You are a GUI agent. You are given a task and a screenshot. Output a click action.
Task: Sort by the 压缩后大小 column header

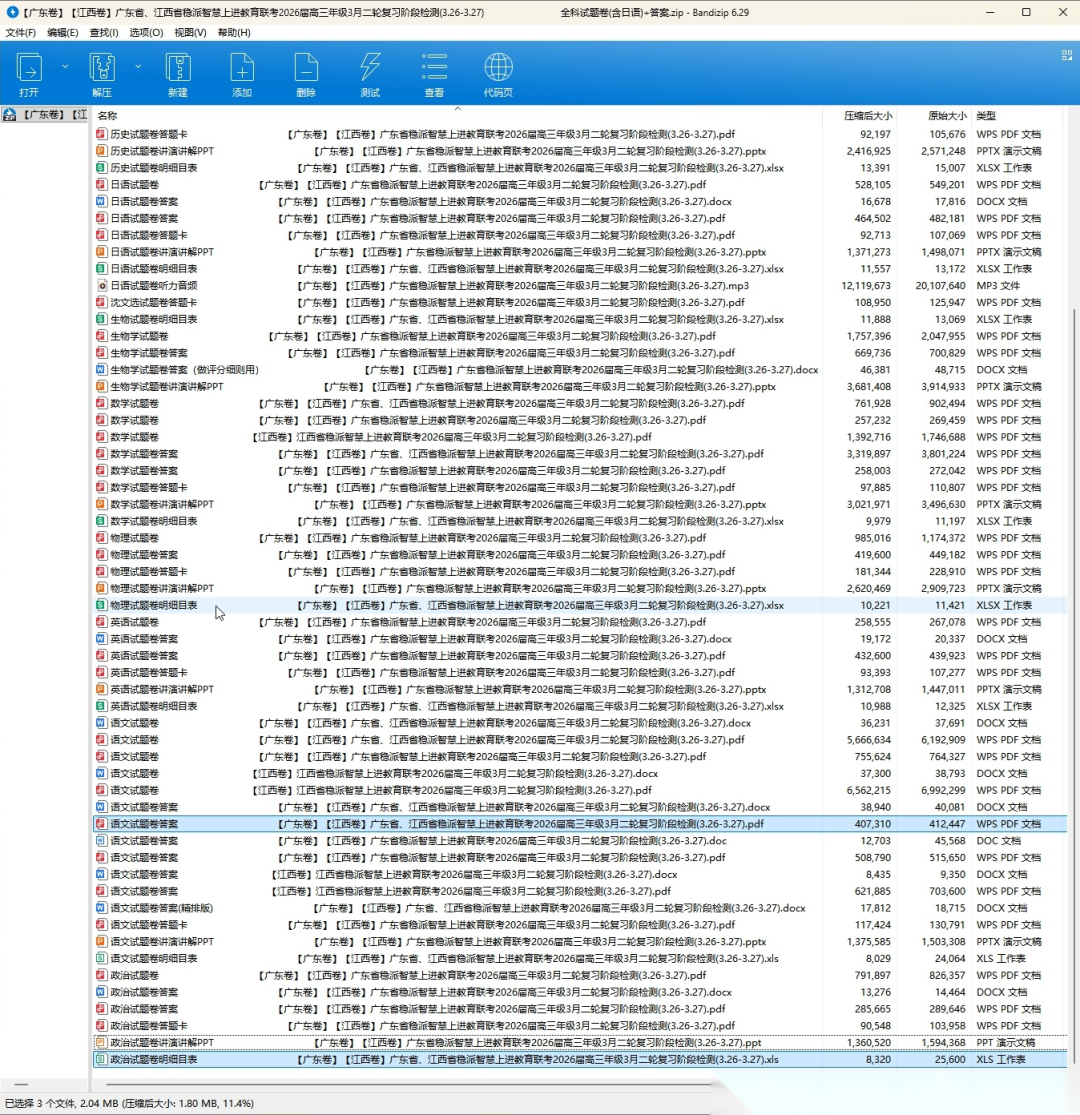[867, 116]
